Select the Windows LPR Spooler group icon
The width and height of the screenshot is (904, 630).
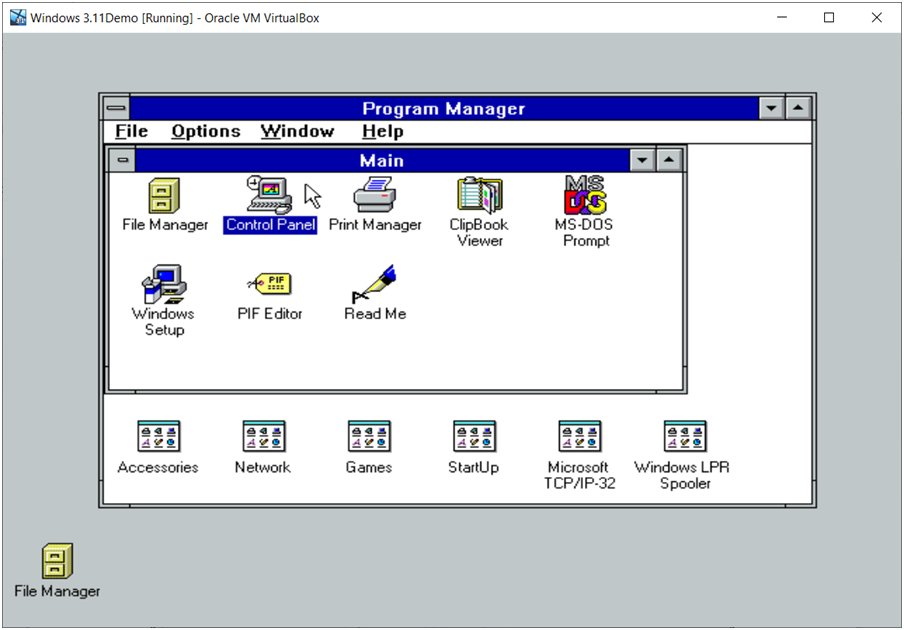point(685,436)
